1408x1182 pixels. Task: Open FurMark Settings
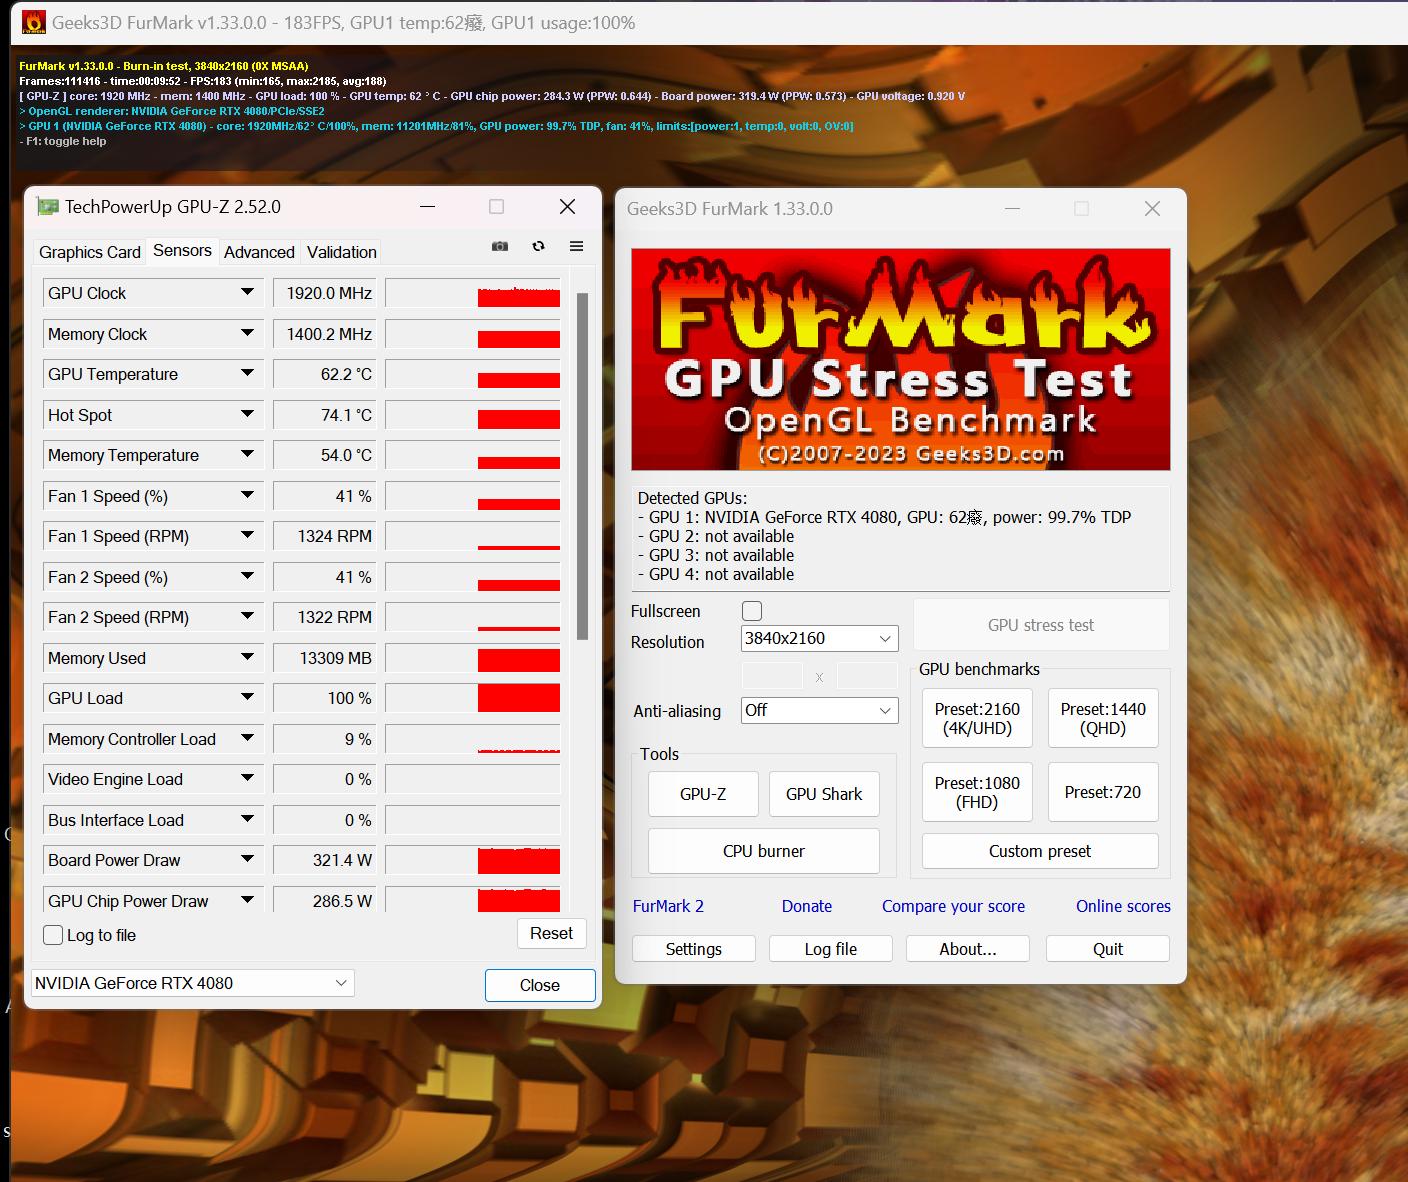tap(693, 948)
